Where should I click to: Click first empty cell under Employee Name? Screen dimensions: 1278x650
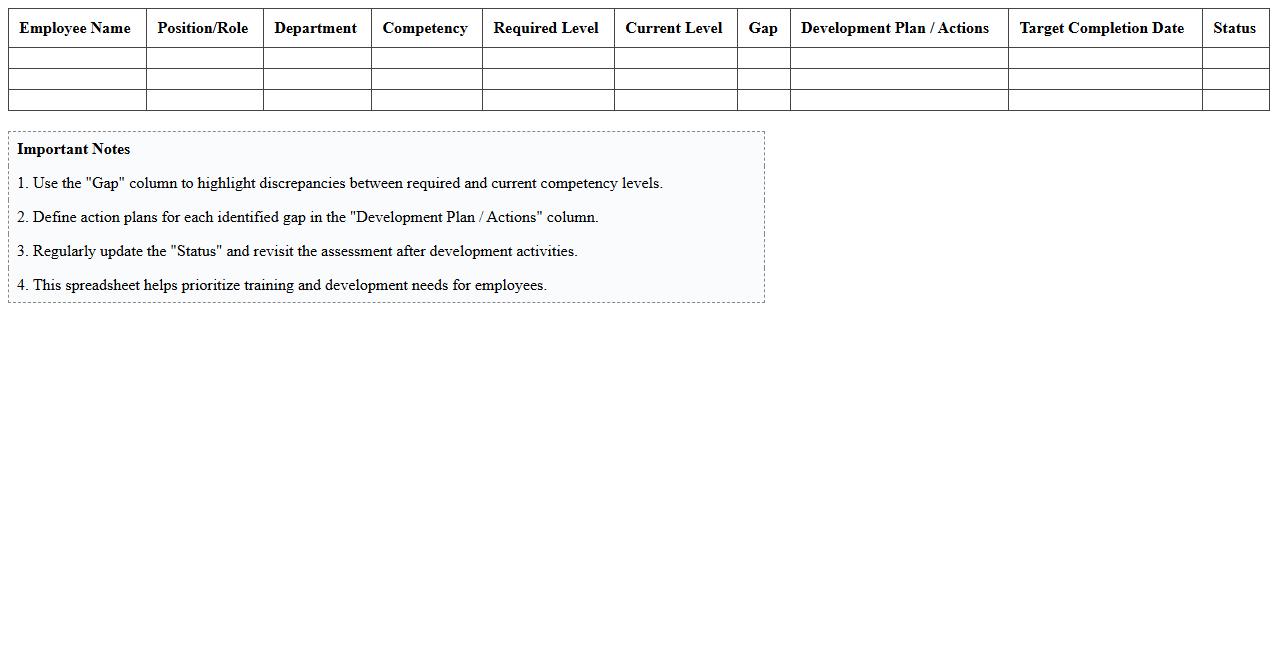pyautogui.click(x=77, y=58)
